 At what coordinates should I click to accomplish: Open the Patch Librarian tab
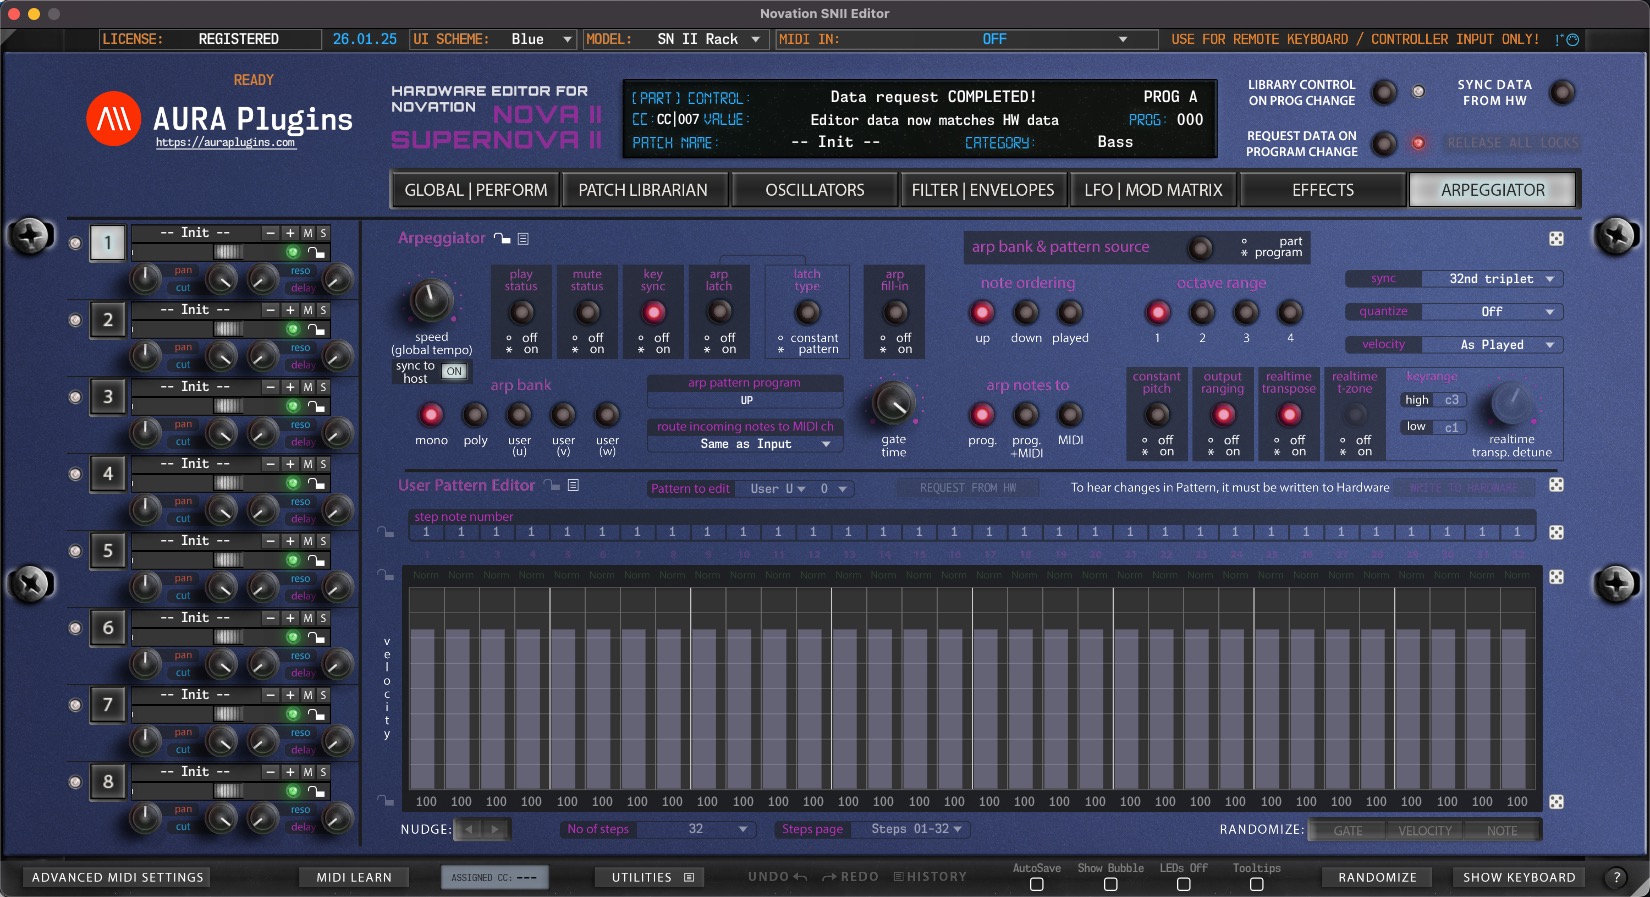pyautogui.click(x=642, y=190)
